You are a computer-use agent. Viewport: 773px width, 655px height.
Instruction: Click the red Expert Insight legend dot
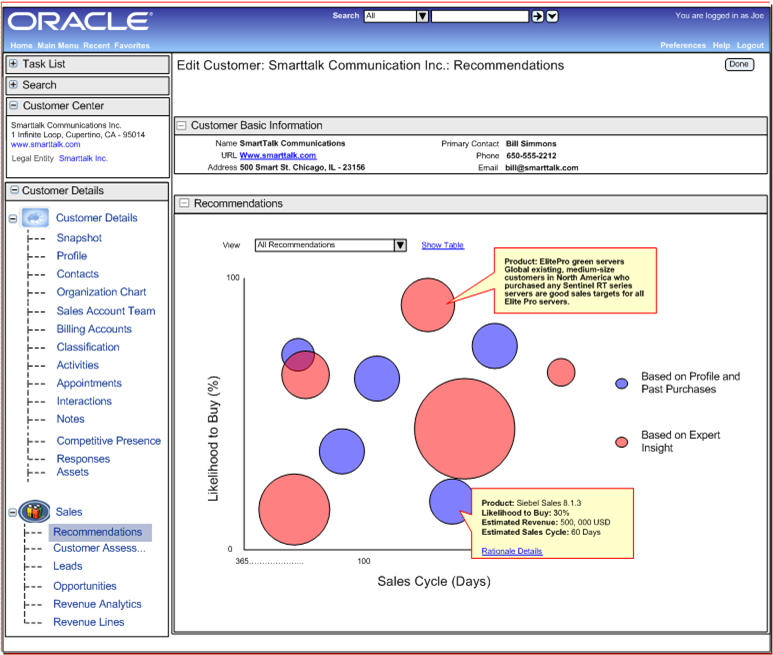point(622,442)
